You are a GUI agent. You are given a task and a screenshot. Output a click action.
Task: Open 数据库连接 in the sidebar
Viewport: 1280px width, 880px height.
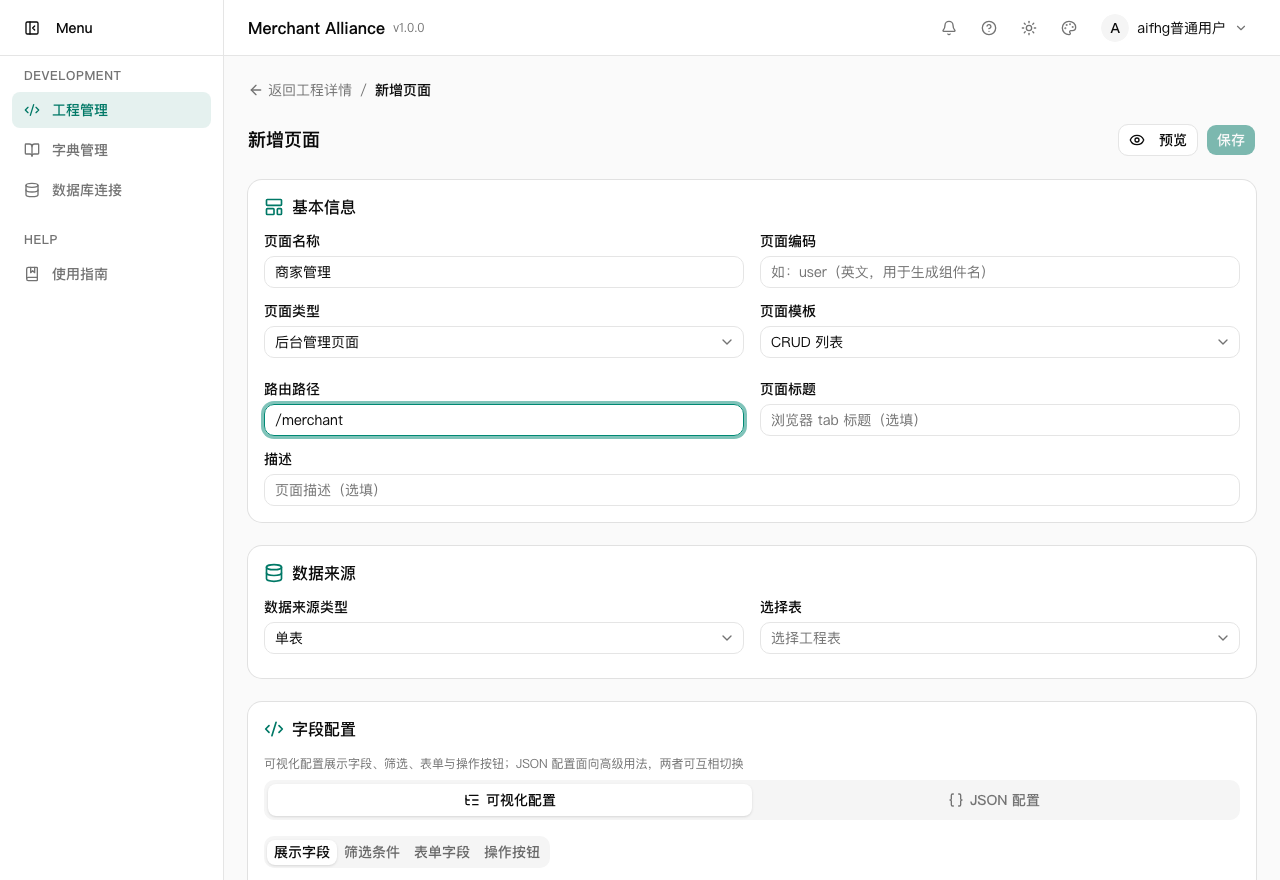[112, 190]
